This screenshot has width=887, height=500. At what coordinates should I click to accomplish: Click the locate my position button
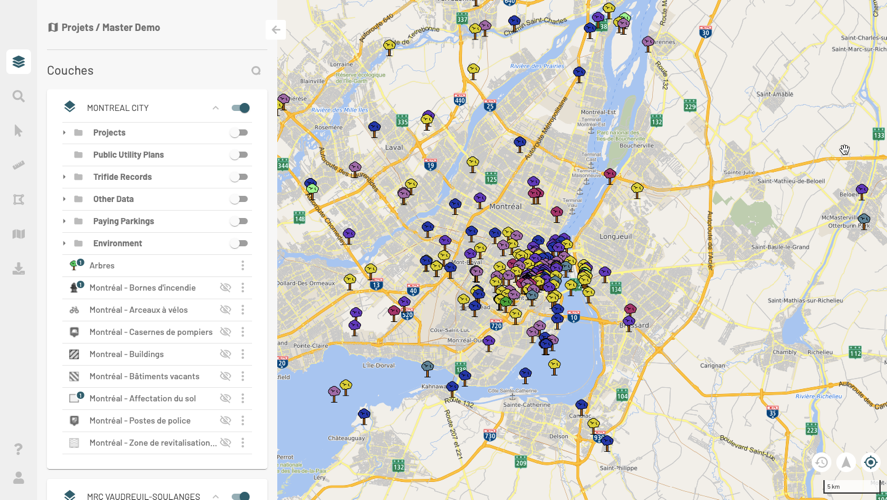coord(870,462)
